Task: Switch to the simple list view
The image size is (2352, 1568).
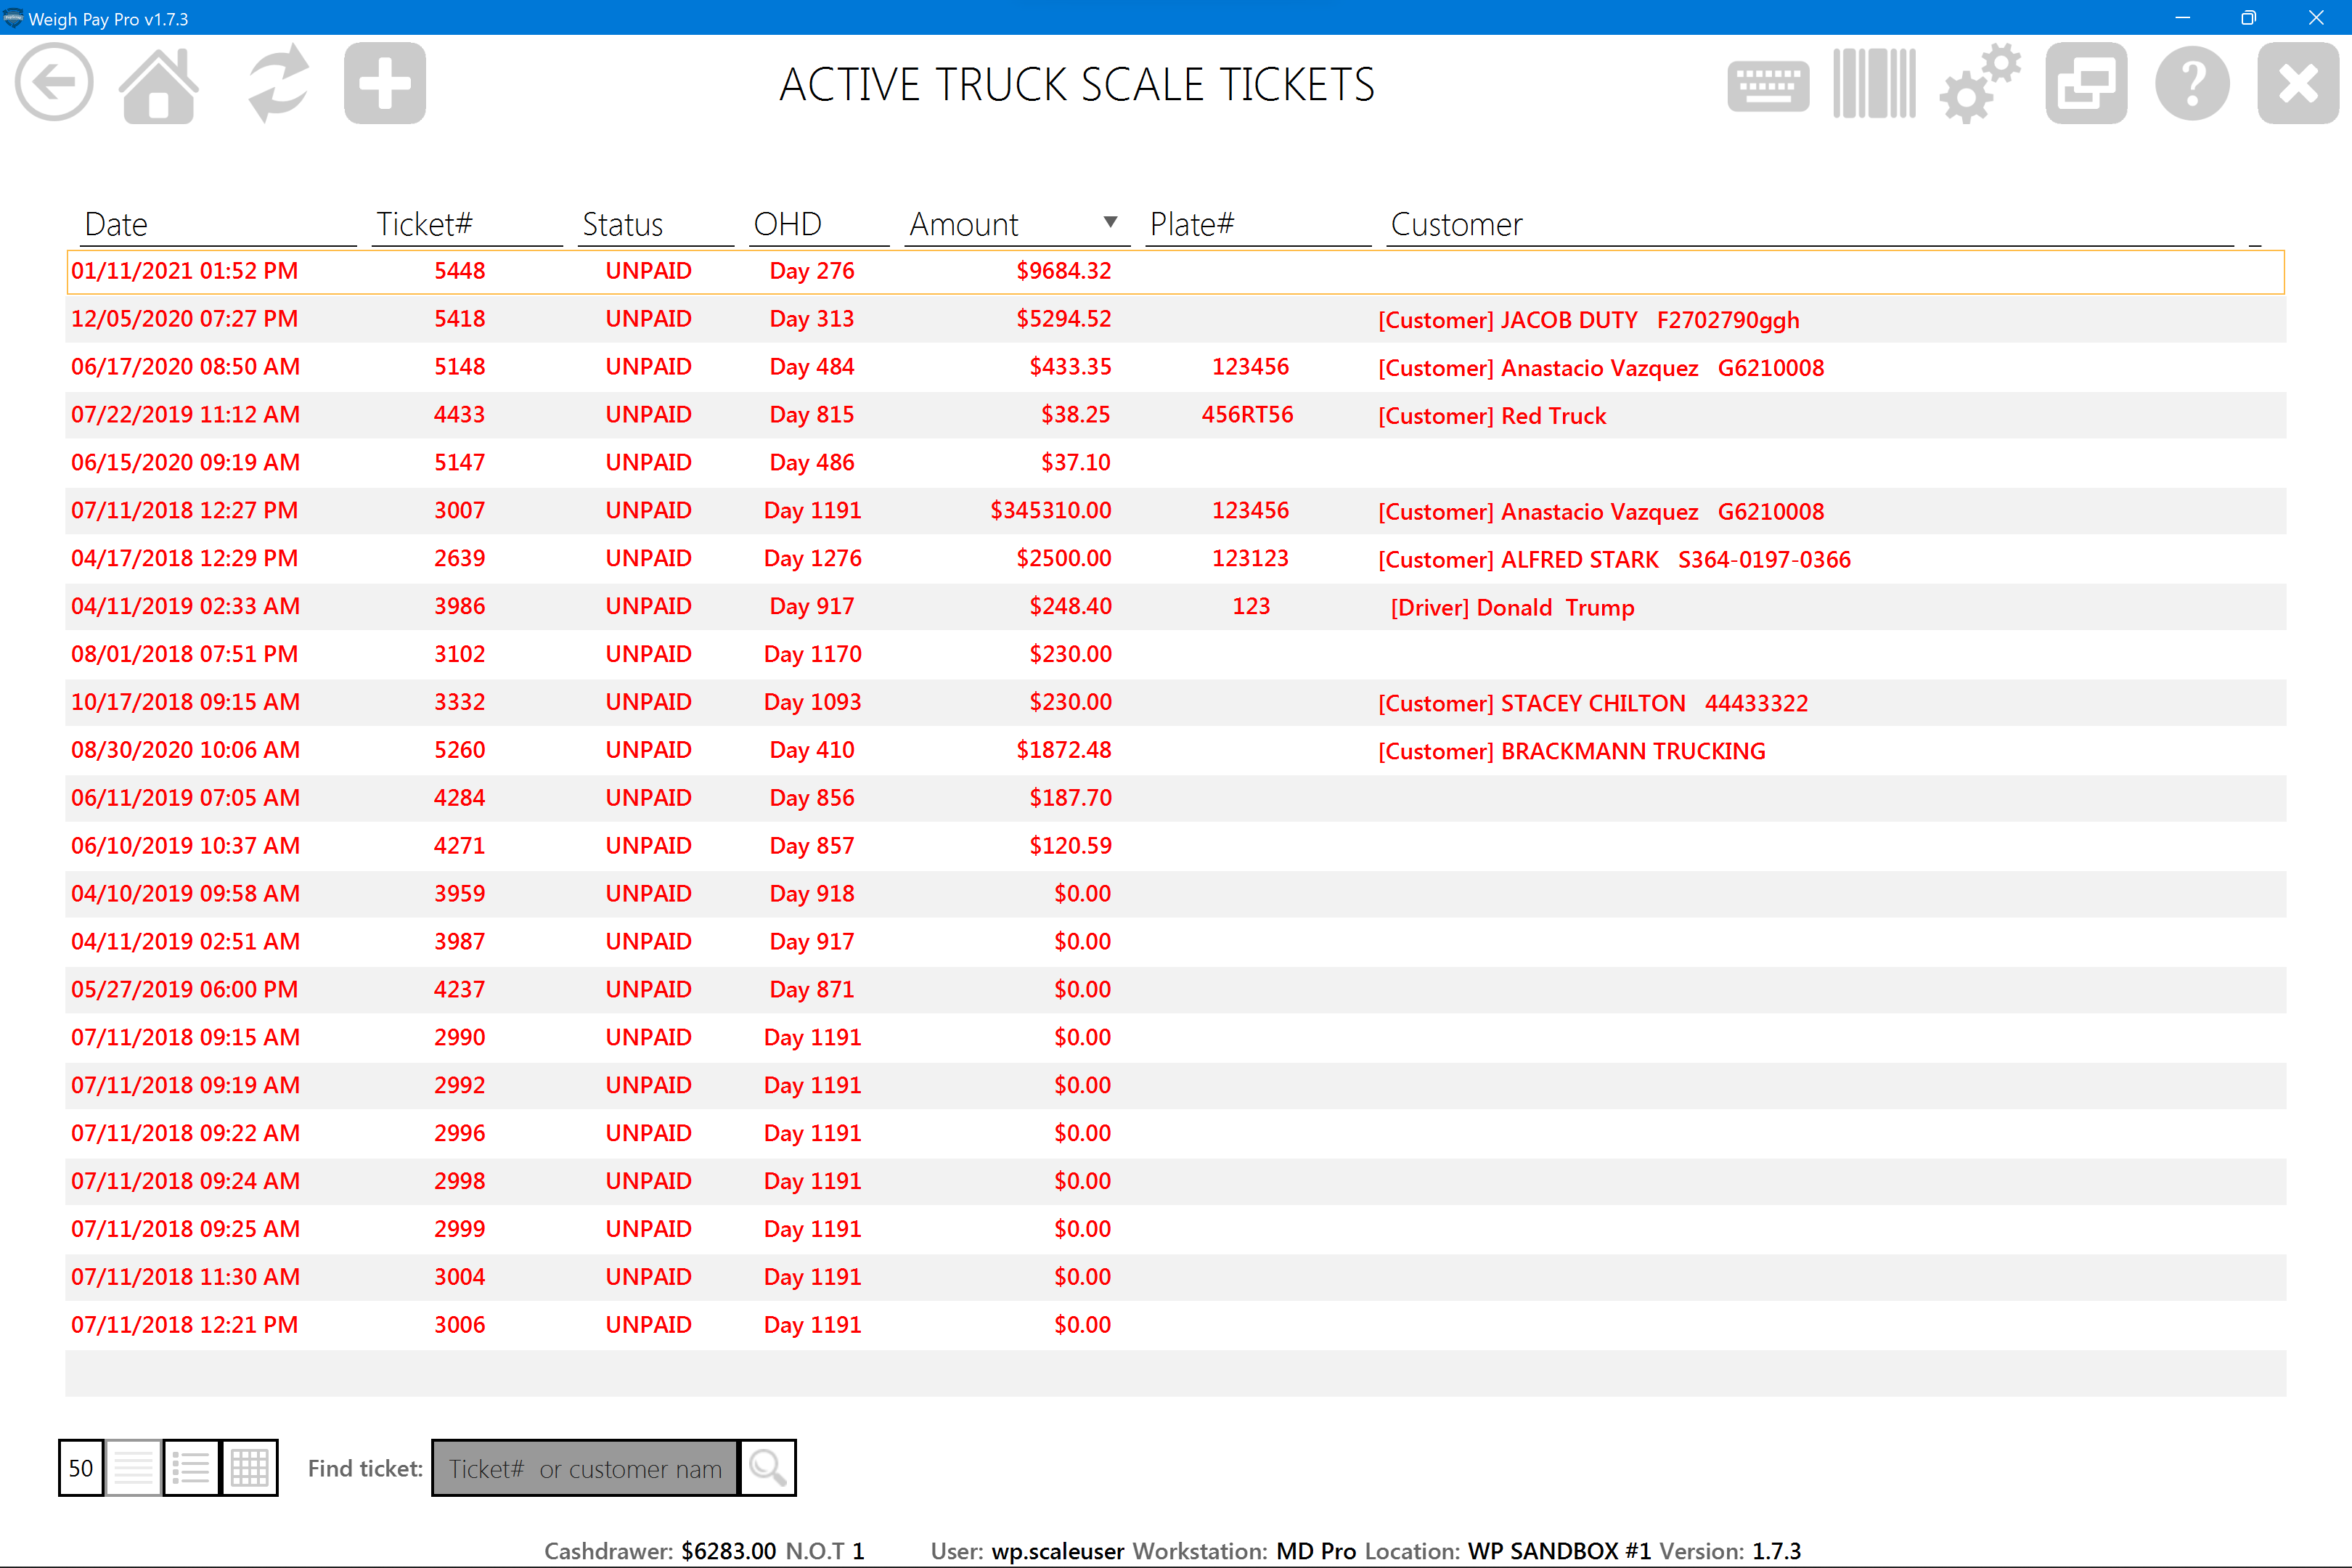Action: [x=133, y=1467]
